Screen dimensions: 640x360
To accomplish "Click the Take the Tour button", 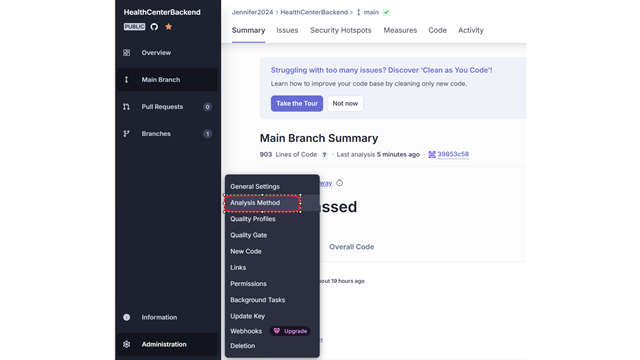I will point(297,103).
